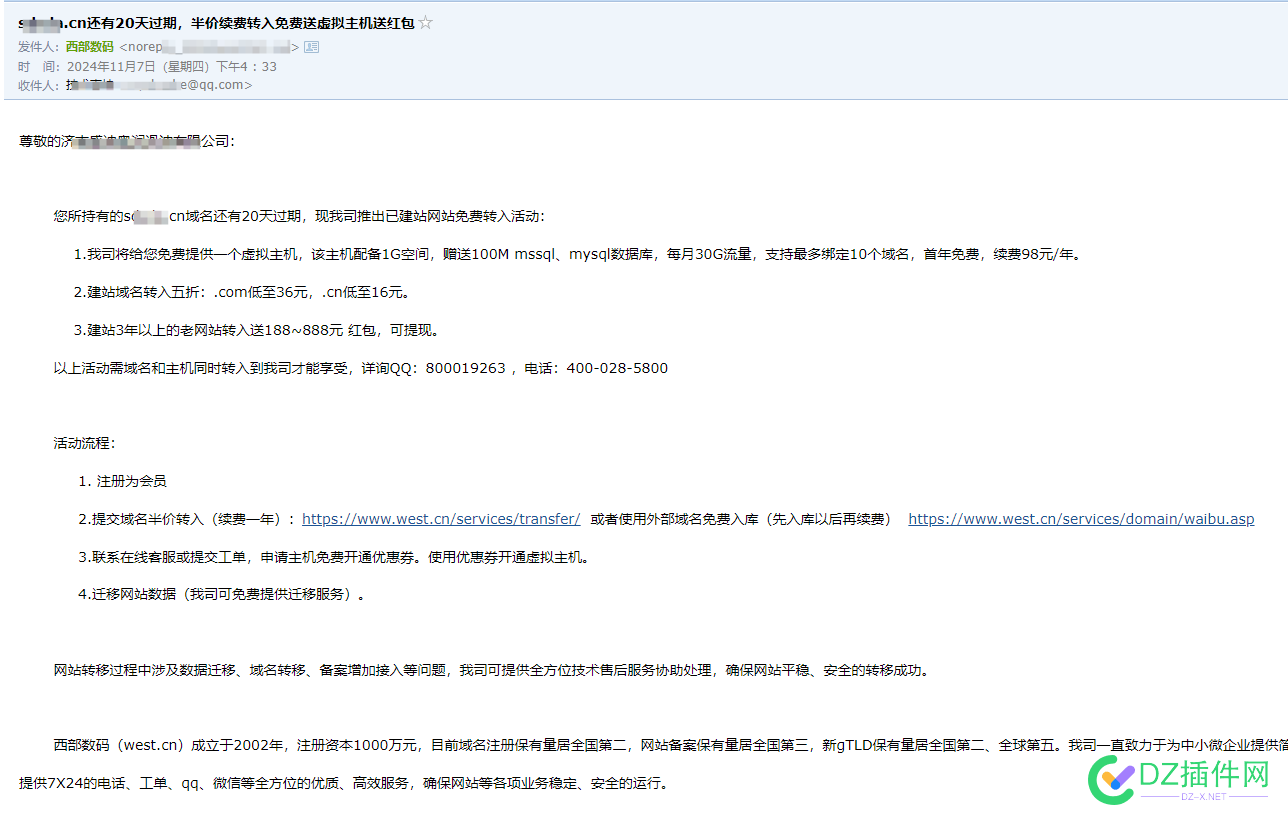
Task: Select the recipient address ending @qq.com
Action: pyautogui.click(x=159, y=85)
